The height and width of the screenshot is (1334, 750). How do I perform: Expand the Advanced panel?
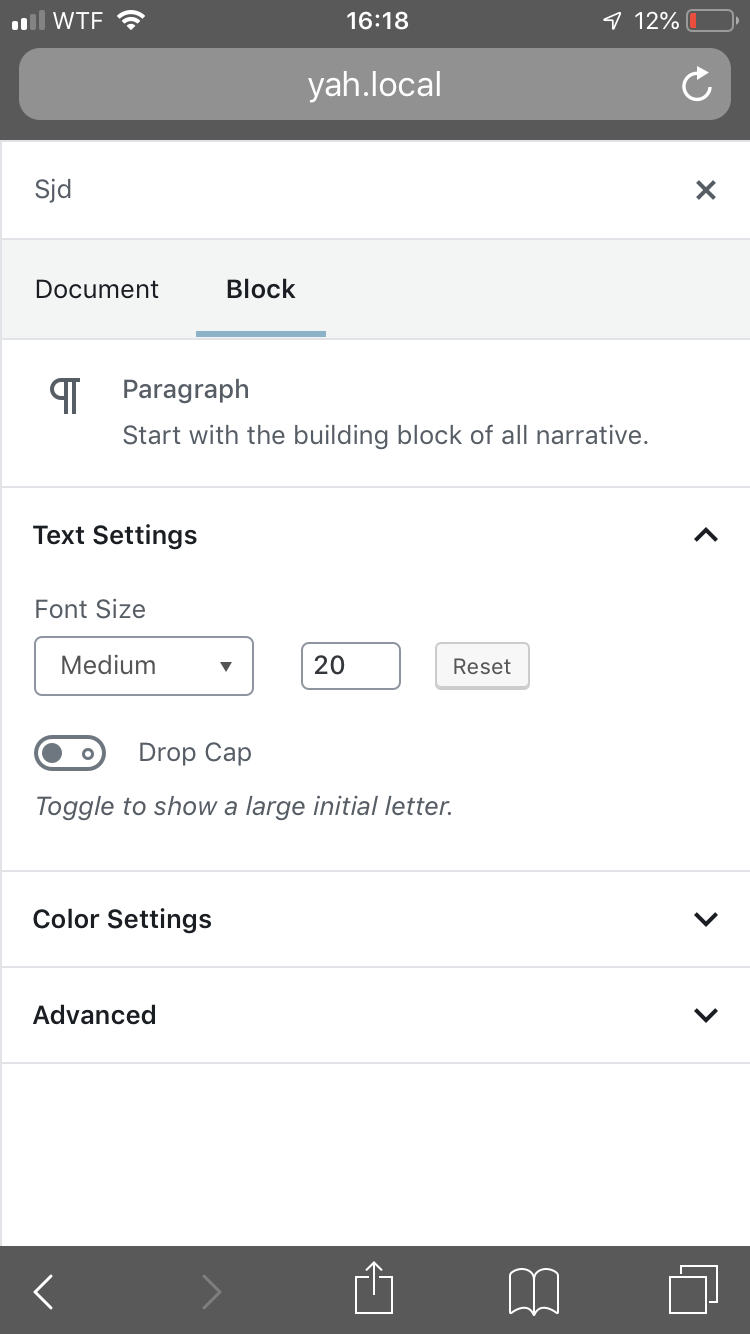706,1015
